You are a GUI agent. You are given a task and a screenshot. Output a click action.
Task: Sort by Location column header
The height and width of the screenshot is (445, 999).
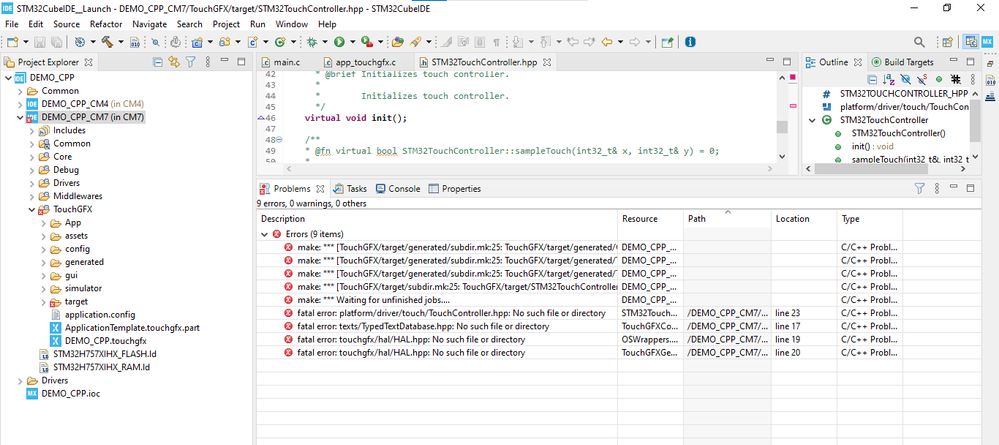(803, 219)
